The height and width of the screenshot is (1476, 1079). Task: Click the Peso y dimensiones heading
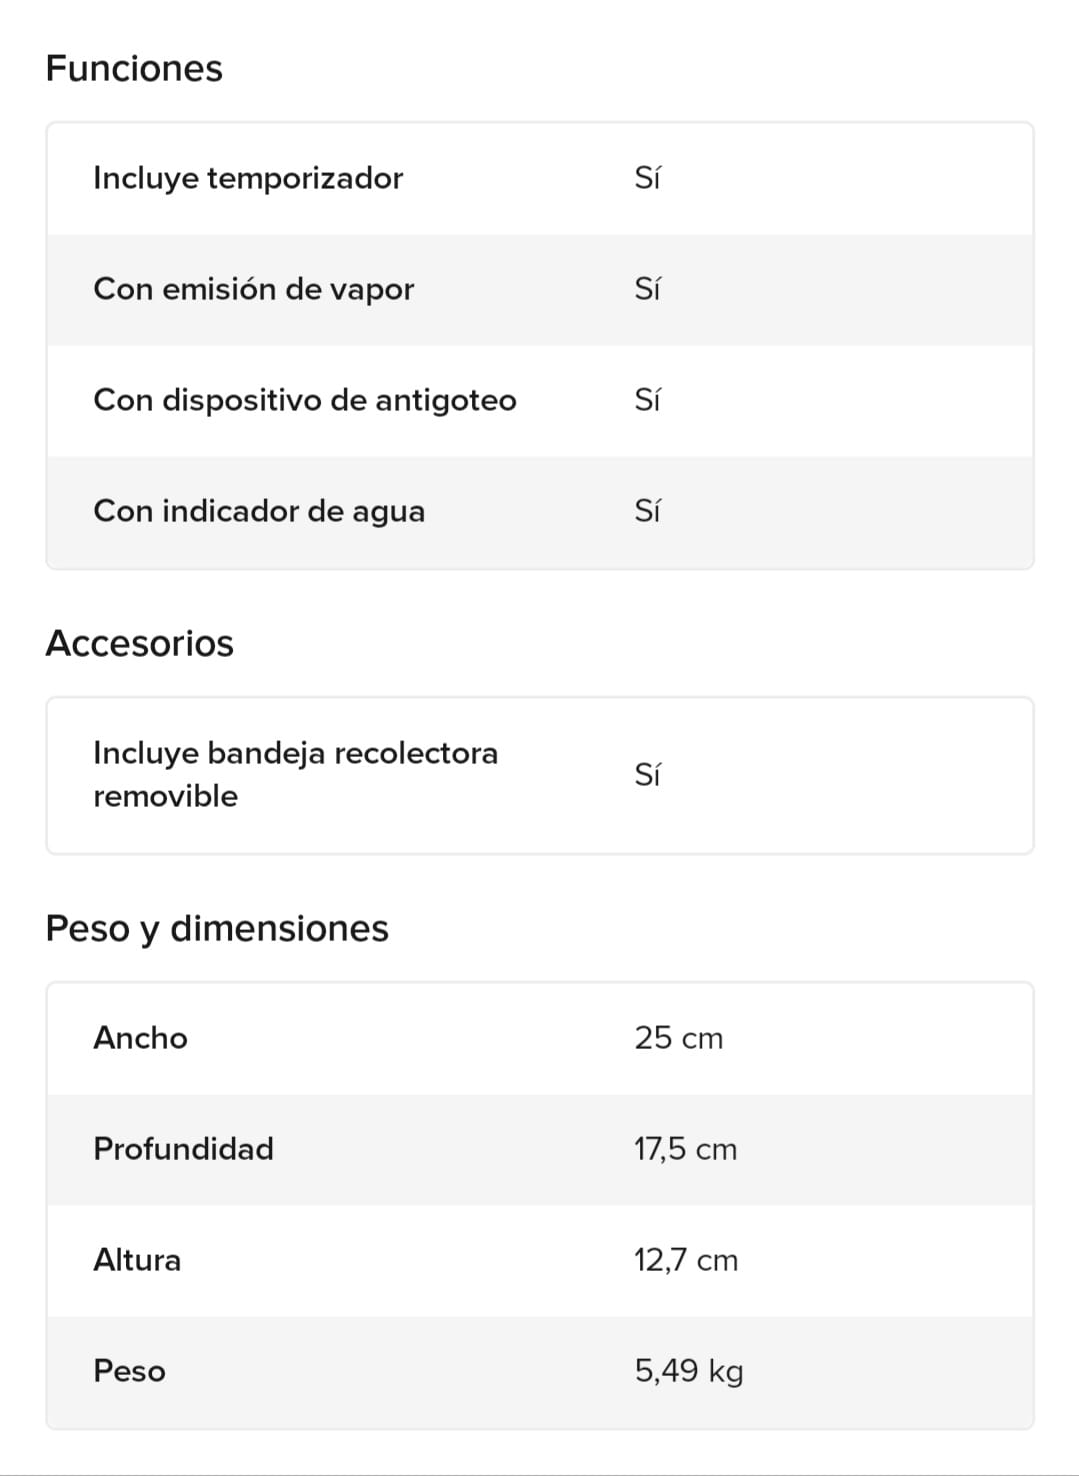pyautogui.click(x=217, y=928)
